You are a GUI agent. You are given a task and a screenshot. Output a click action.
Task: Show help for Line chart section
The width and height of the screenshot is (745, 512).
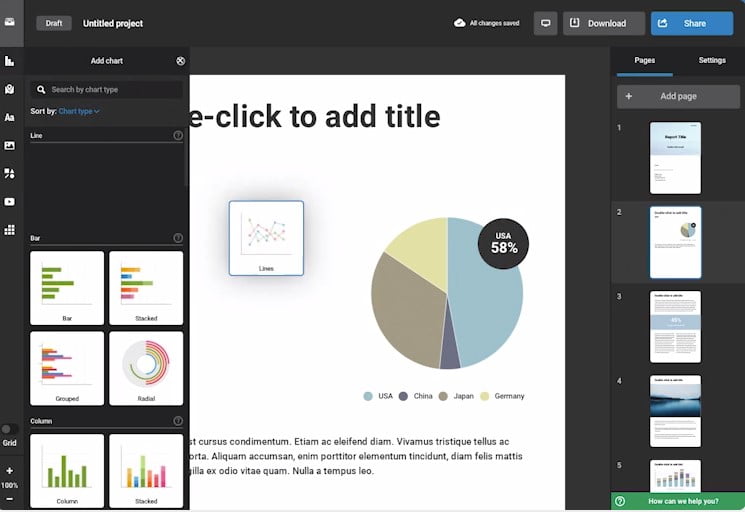coord(178,135)
